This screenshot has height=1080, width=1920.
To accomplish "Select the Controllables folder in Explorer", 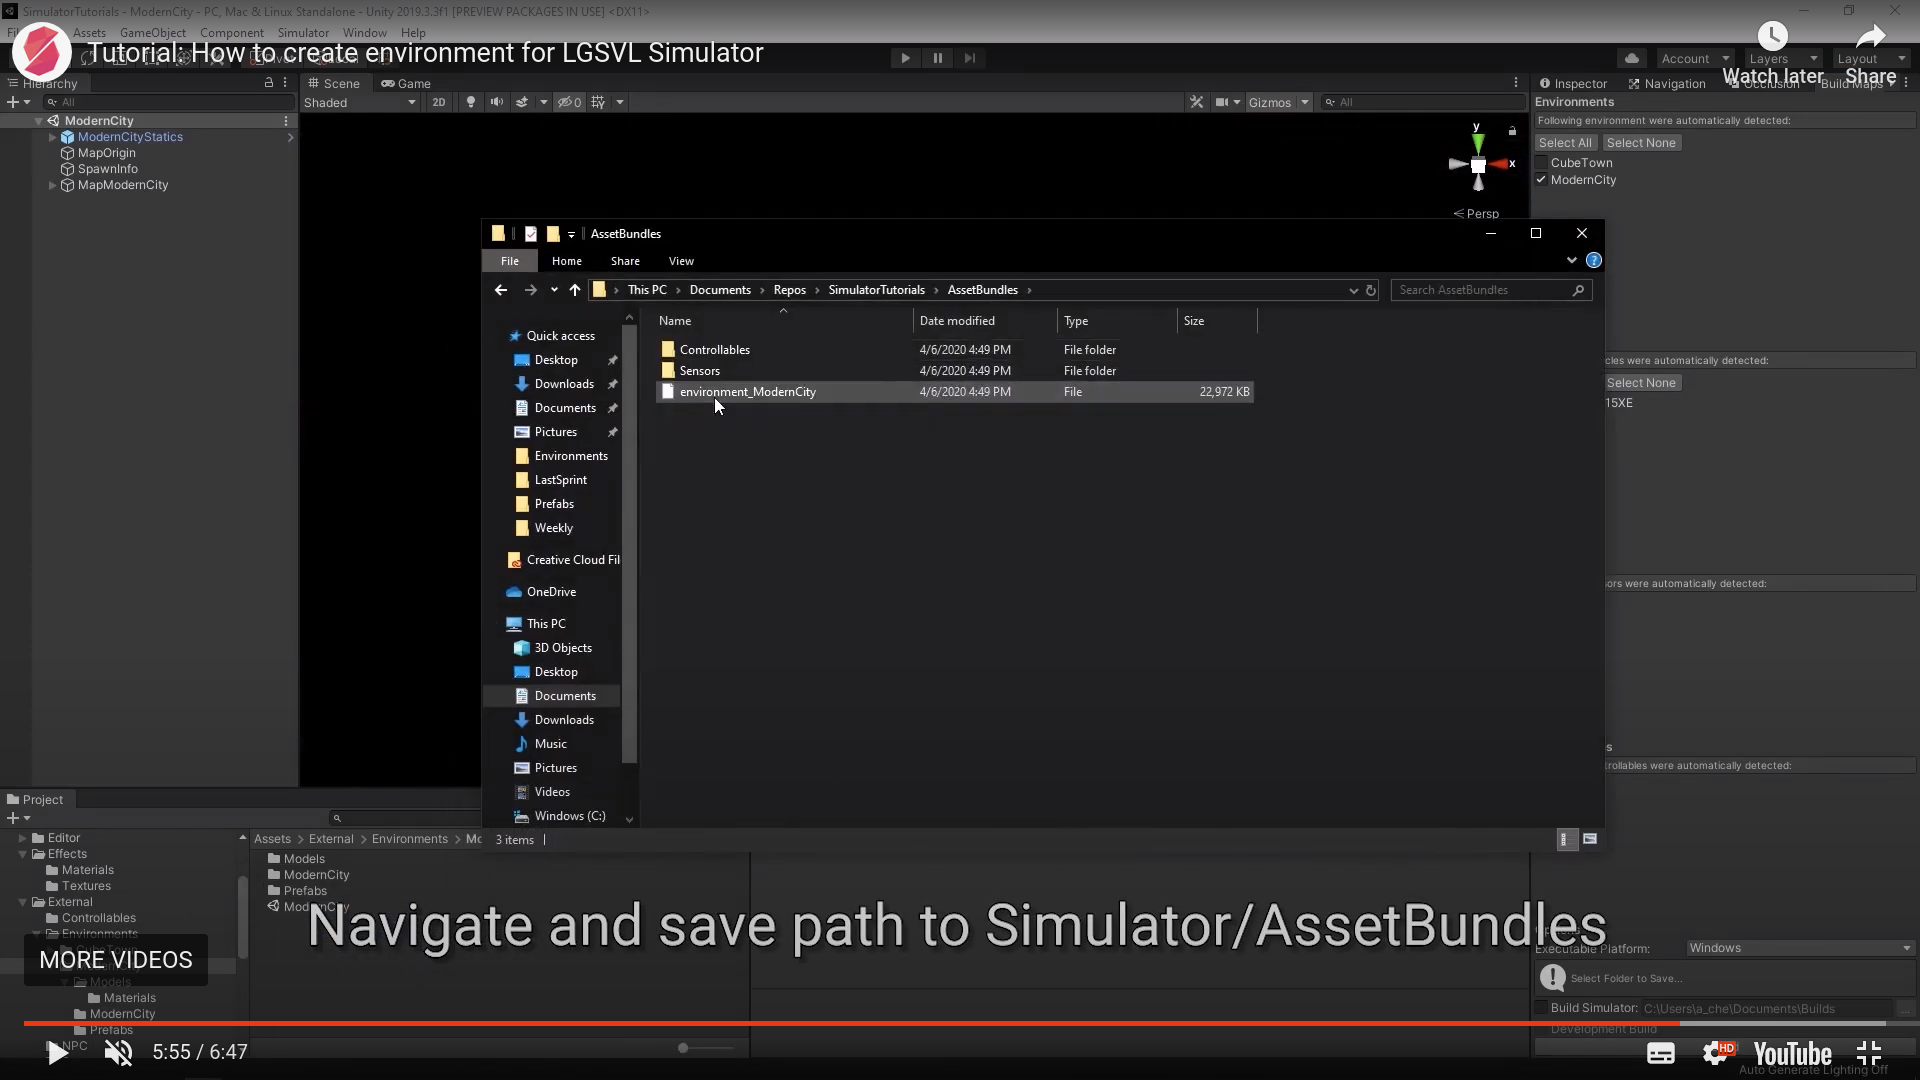I will click(x=715, y=350).
